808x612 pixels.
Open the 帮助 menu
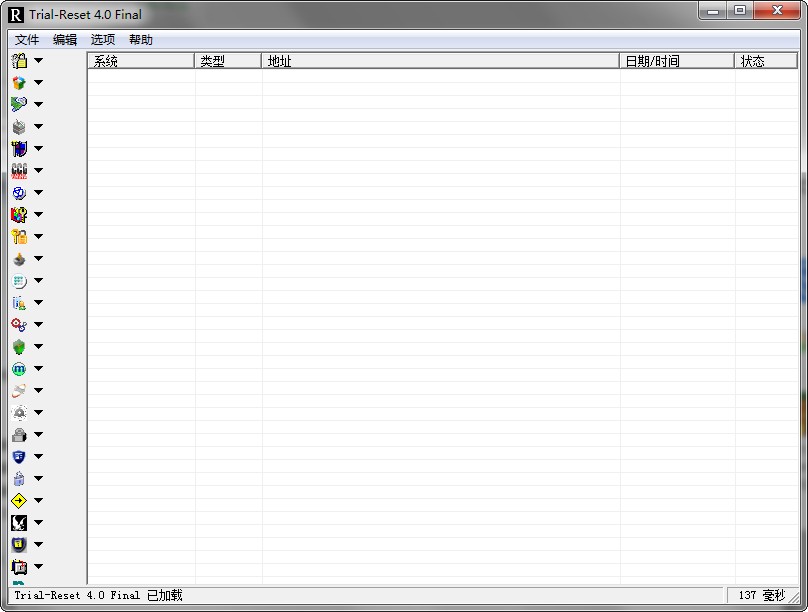[x=141, y=40]
